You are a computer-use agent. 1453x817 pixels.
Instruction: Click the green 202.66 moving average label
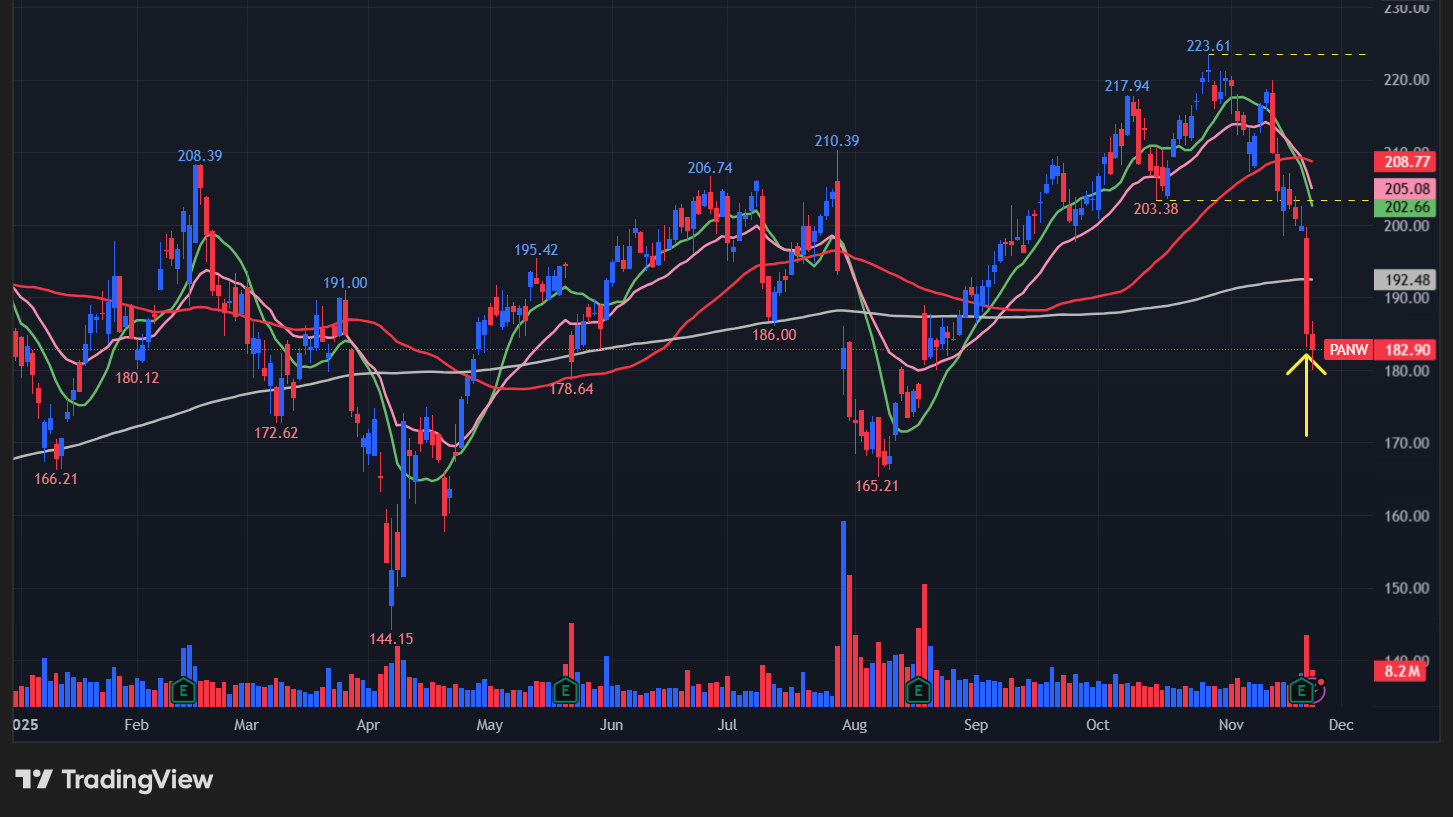pos(1409,207)
